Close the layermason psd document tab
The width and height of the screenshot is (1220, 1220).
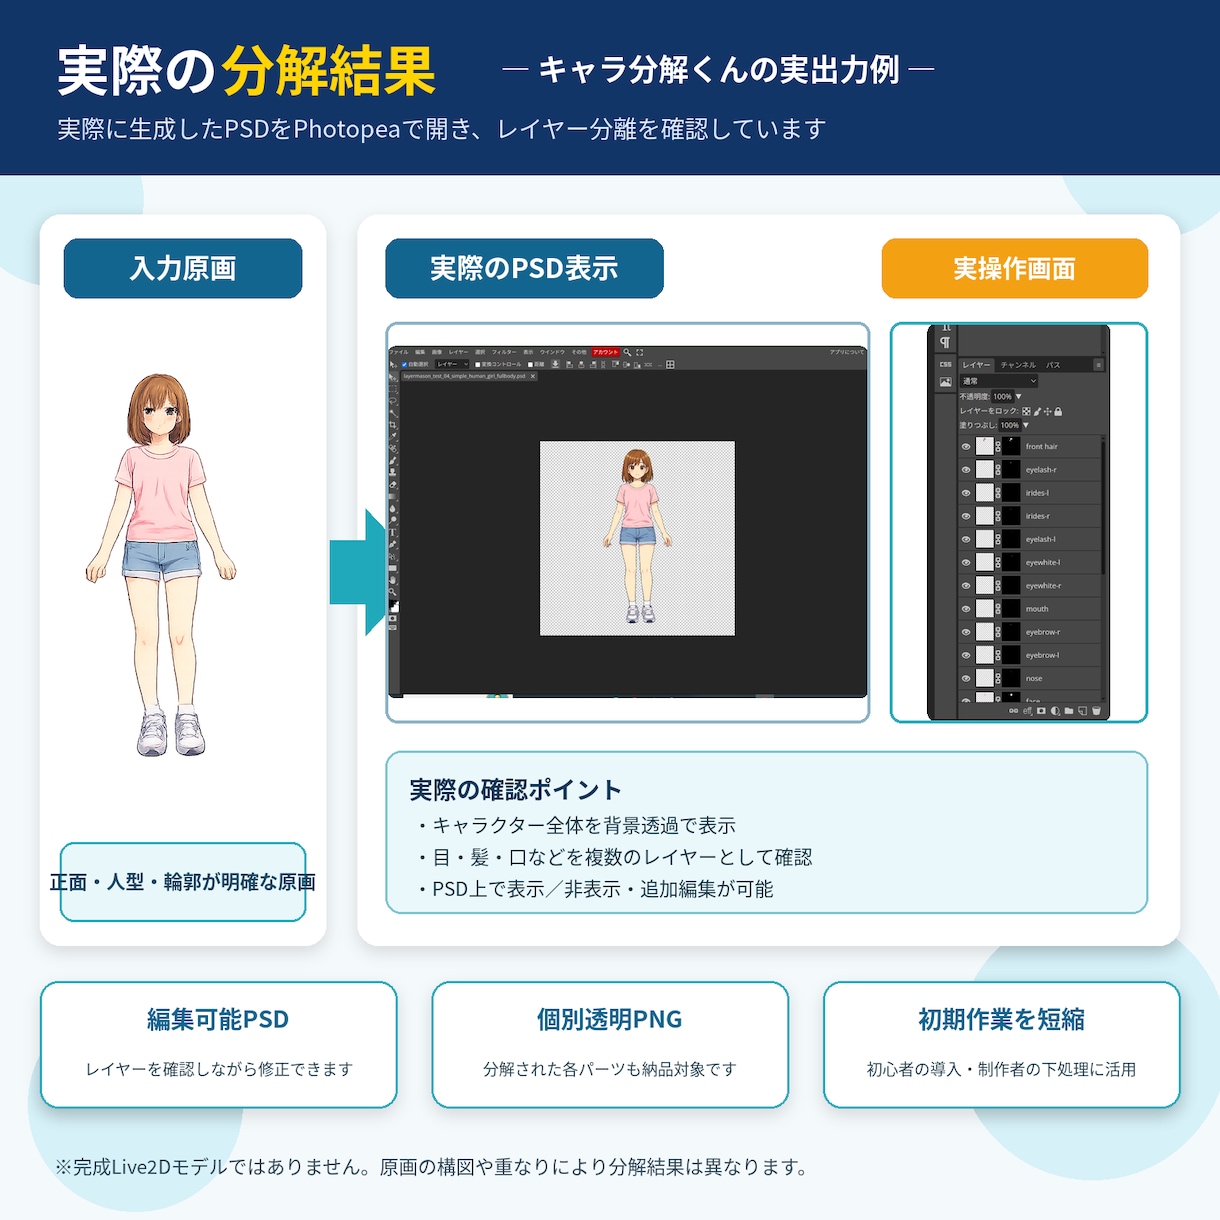click(x=533, y=376)
